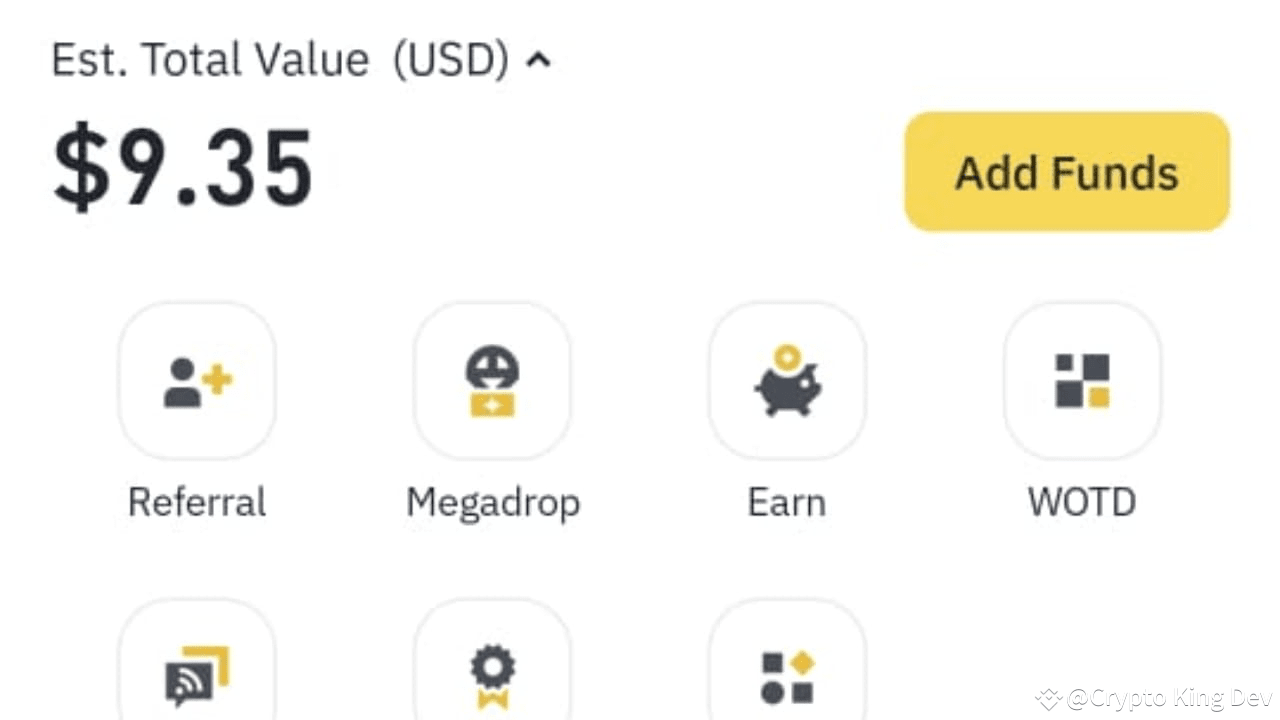The image size is (1280, 720).
Task: Select the WOTD text label
Action: [1082, 502]
